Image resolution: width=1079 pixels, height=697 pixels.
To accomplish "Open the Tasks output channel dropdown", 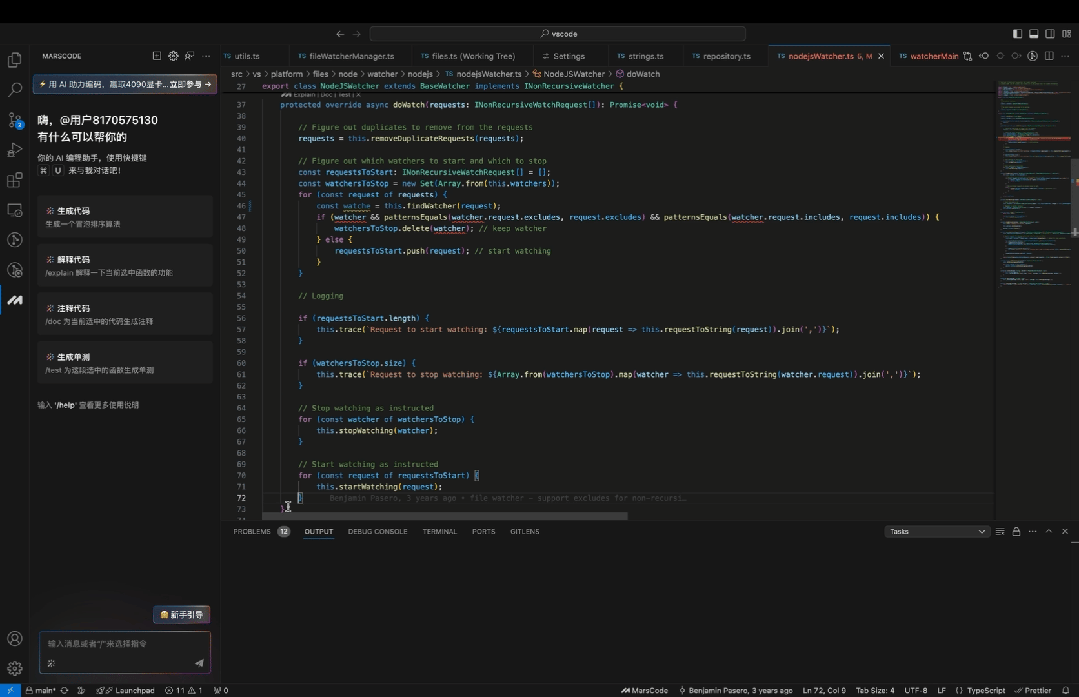I will (x=937, y=531).
